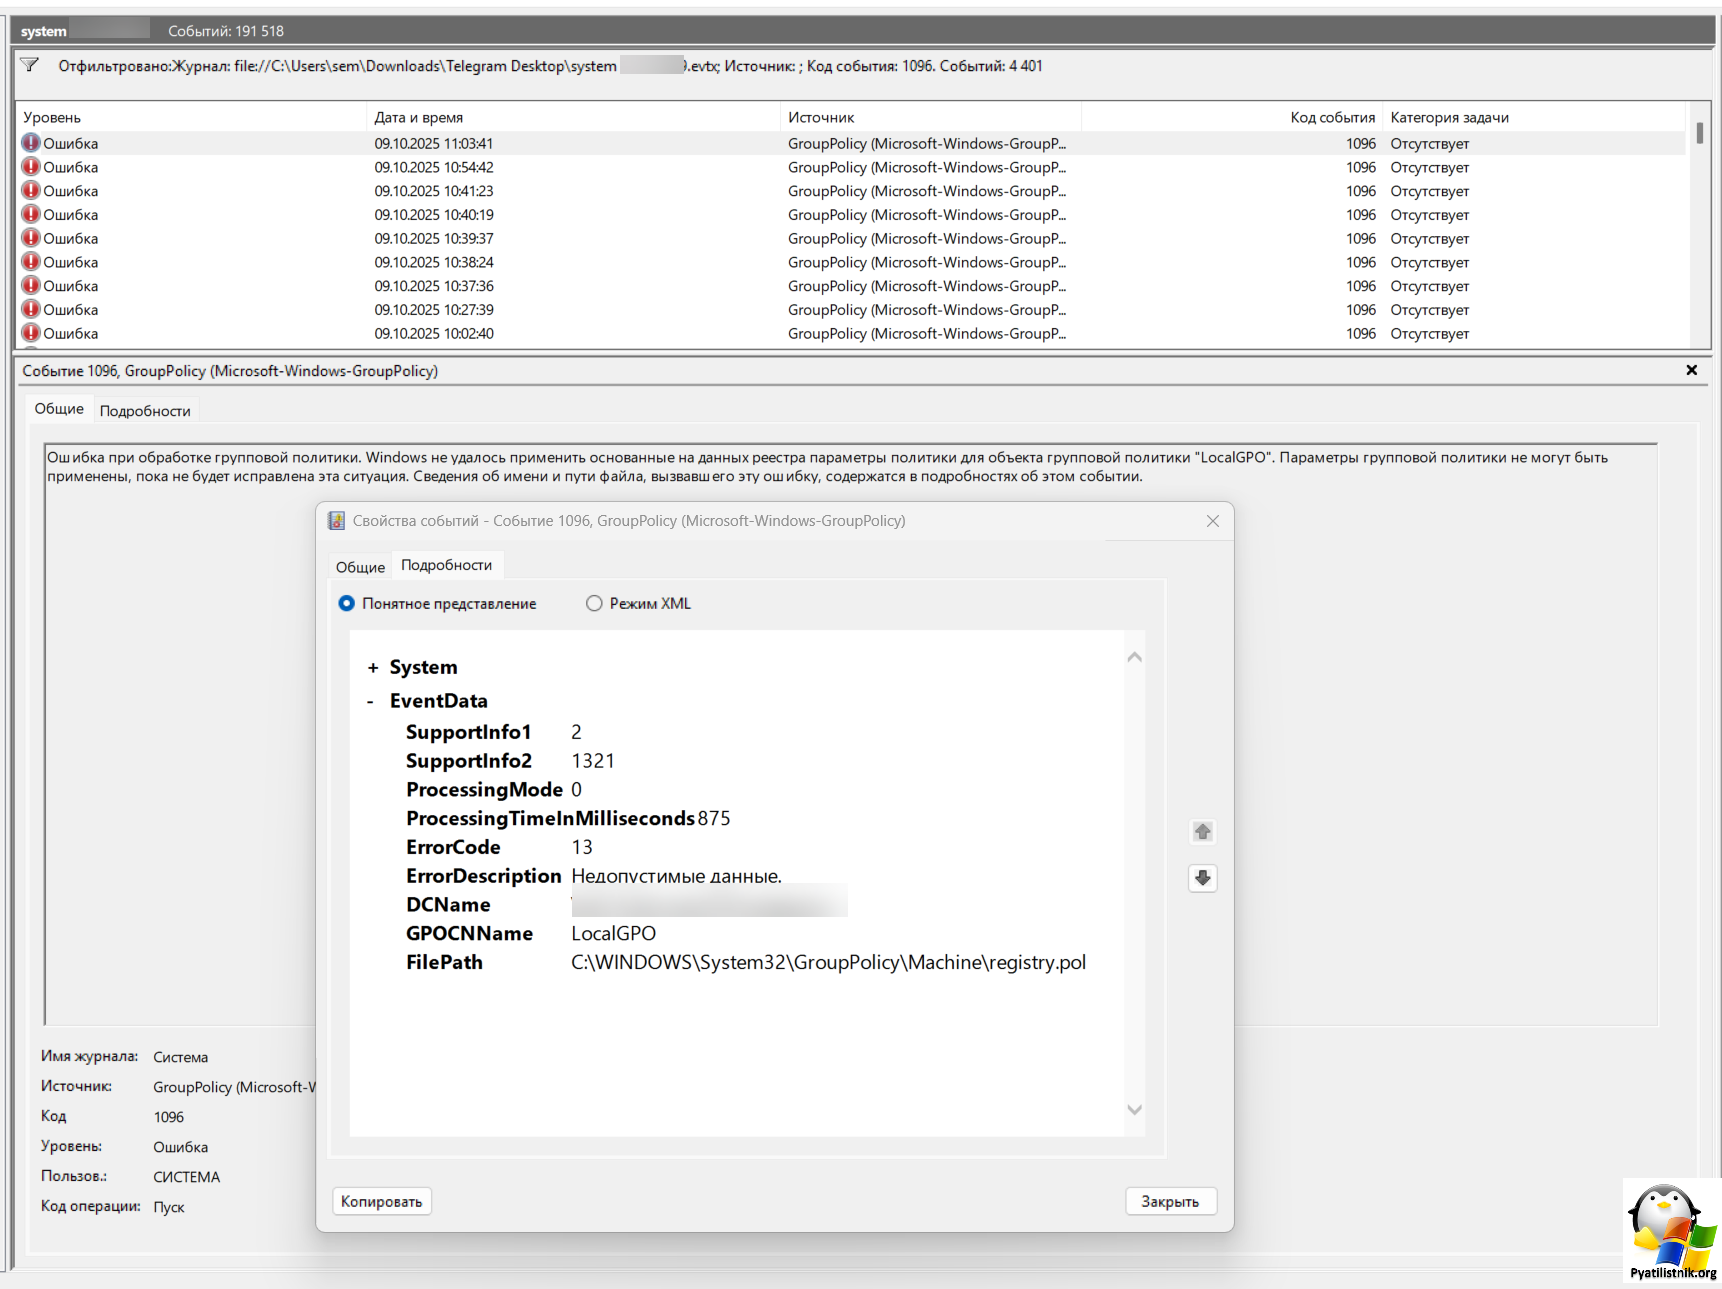
Task: Click the event properties dialog title icon
Action: pos(337,521)
